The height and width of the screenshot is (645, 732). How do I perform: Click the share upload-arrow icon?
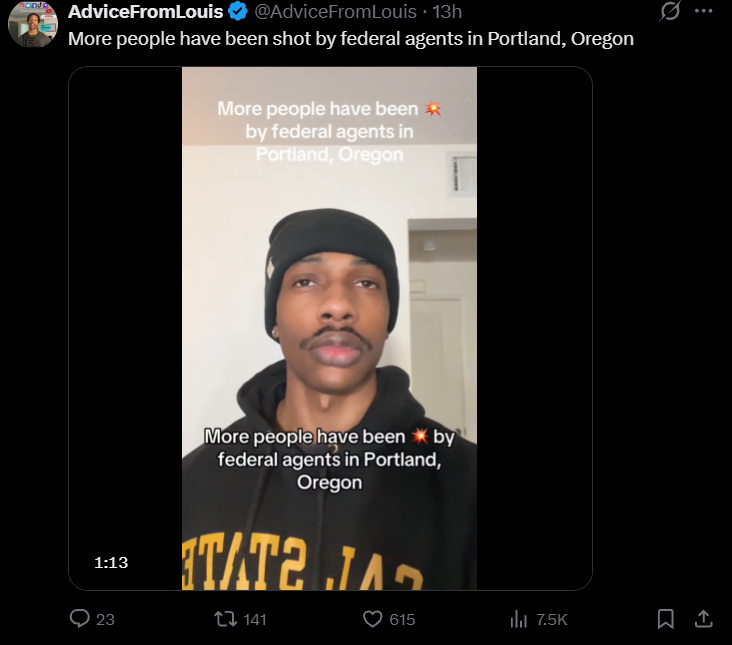[x=704, y=619]
